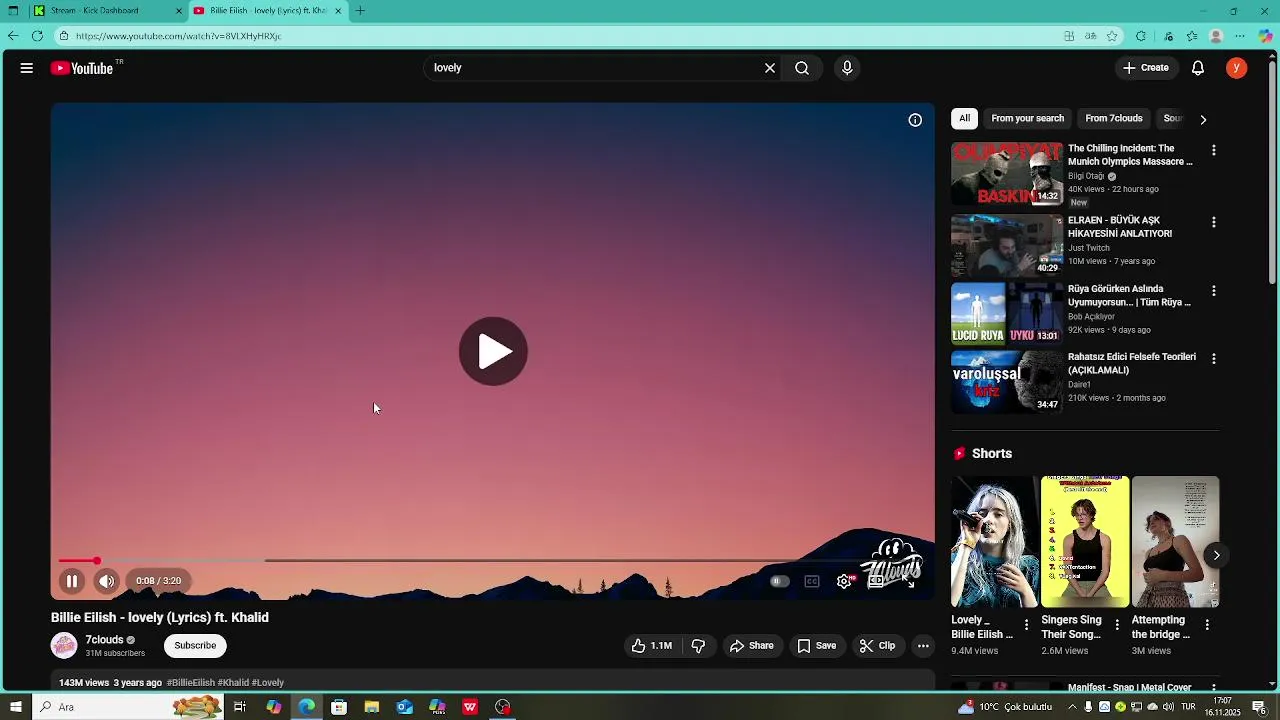1280x720 pixels.
Task: Open options for Felsefe Teorileri video
Action: (x=1214, y=359)
